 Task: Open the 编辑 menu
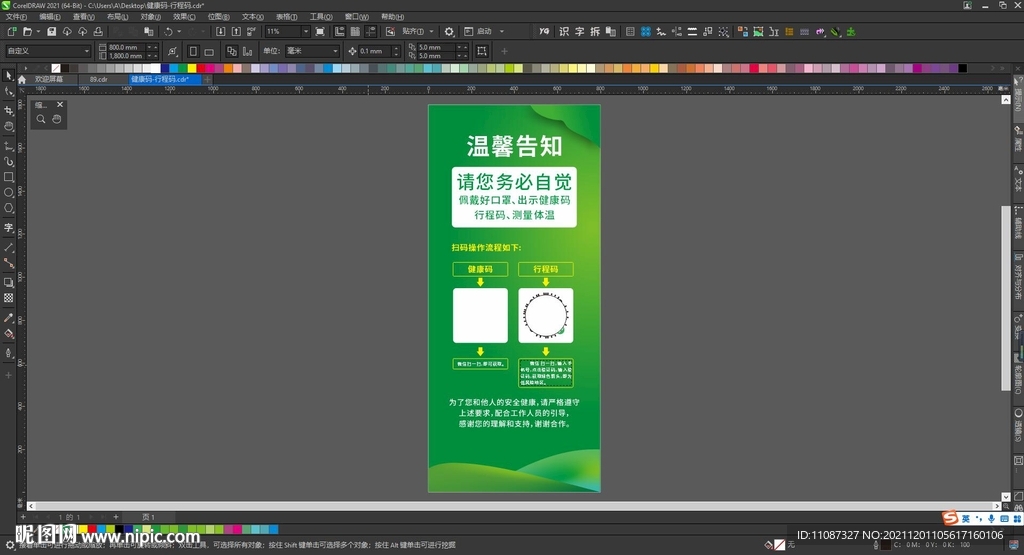(50, 17)
